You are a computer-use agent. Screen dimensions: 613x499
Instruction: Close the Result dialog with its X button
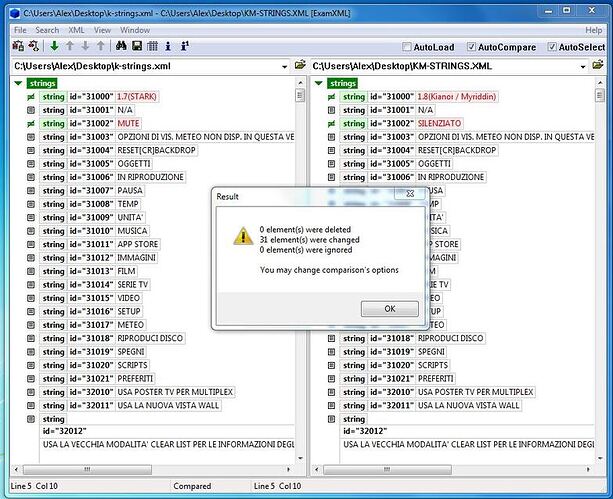tap(410, 193)
